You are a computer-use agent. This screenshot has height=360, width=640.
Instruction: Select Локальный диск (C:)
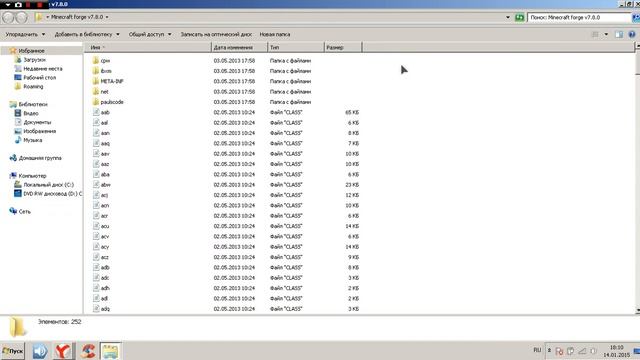click(48, 185)
